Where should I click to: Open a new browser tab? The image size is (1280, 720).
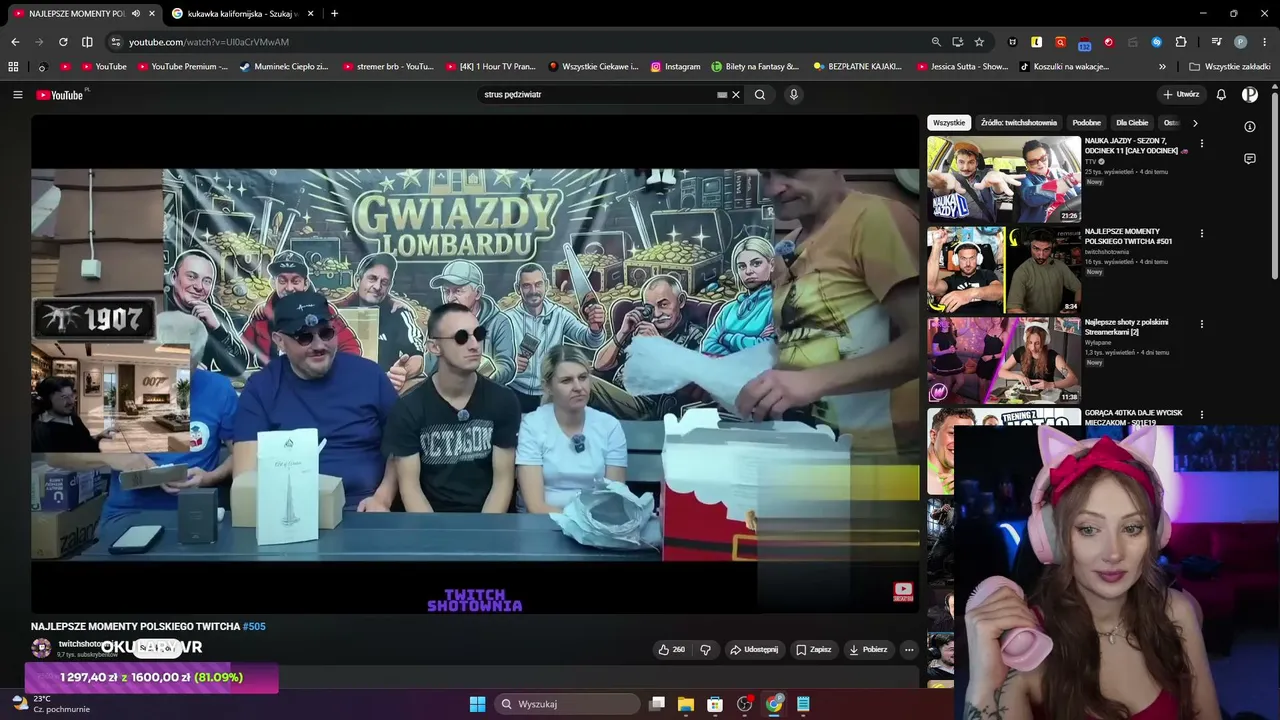pos(334,14)
